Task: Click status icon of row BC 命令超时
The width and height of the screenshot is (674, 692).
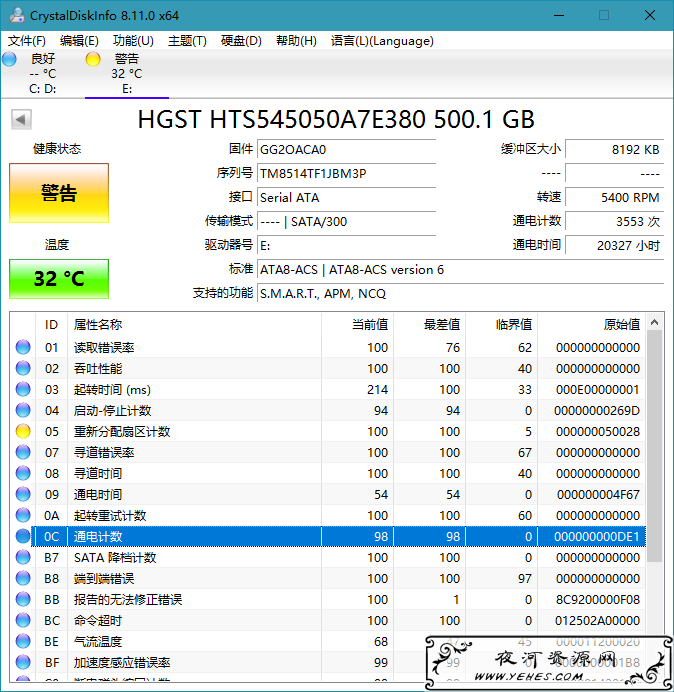Action: coord(23,620)
